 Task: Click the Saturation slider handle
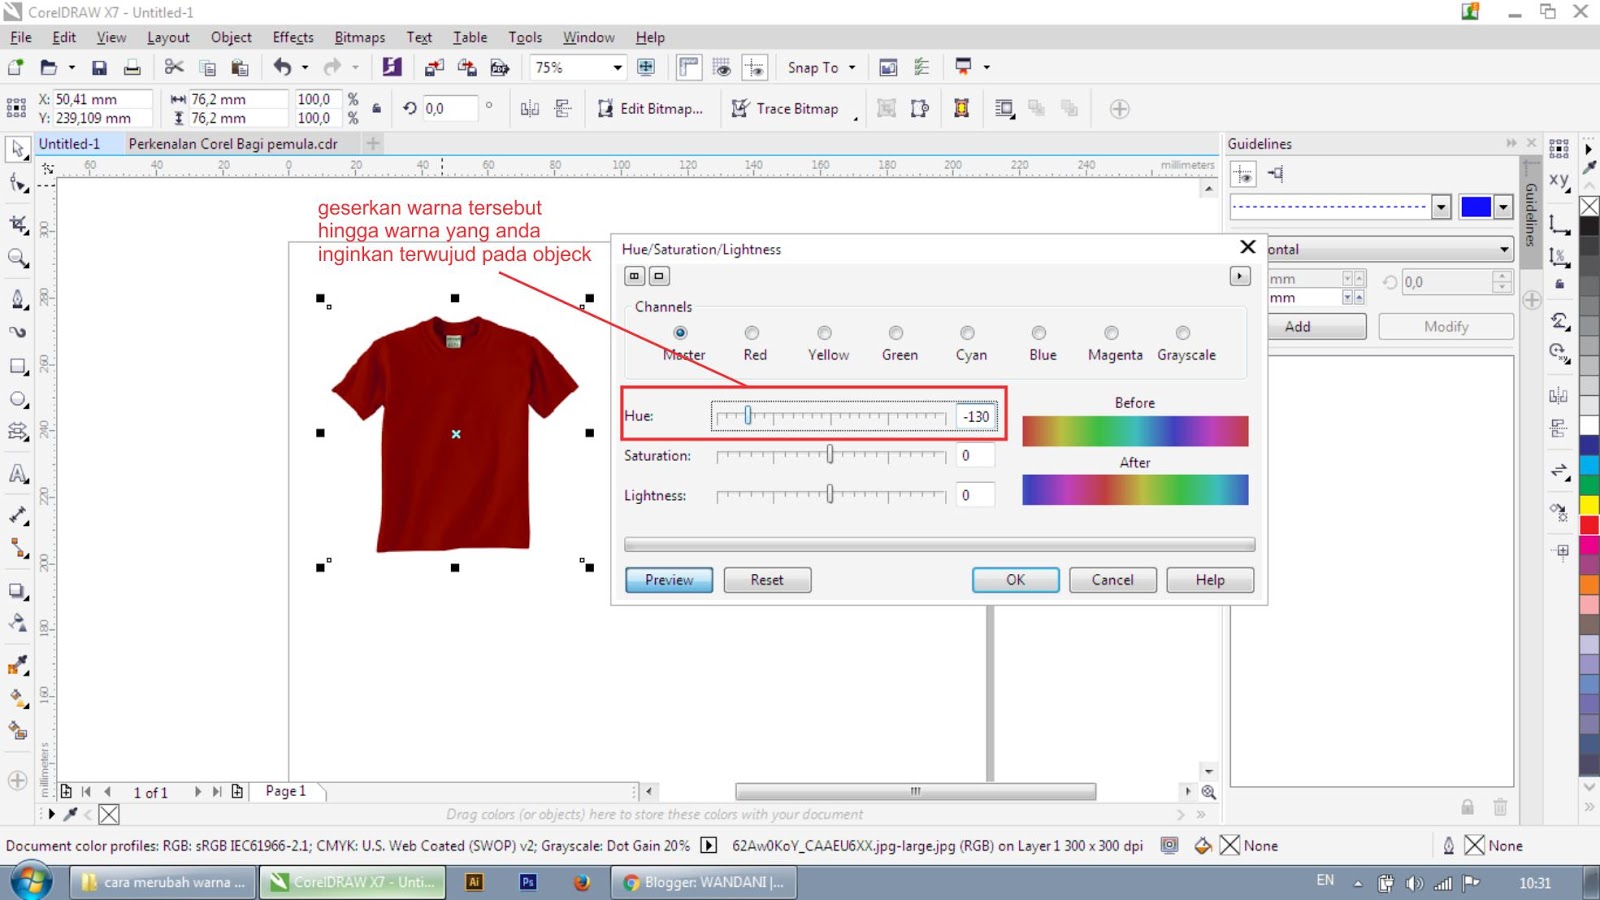pyautogui.click(x=830, y=455)
